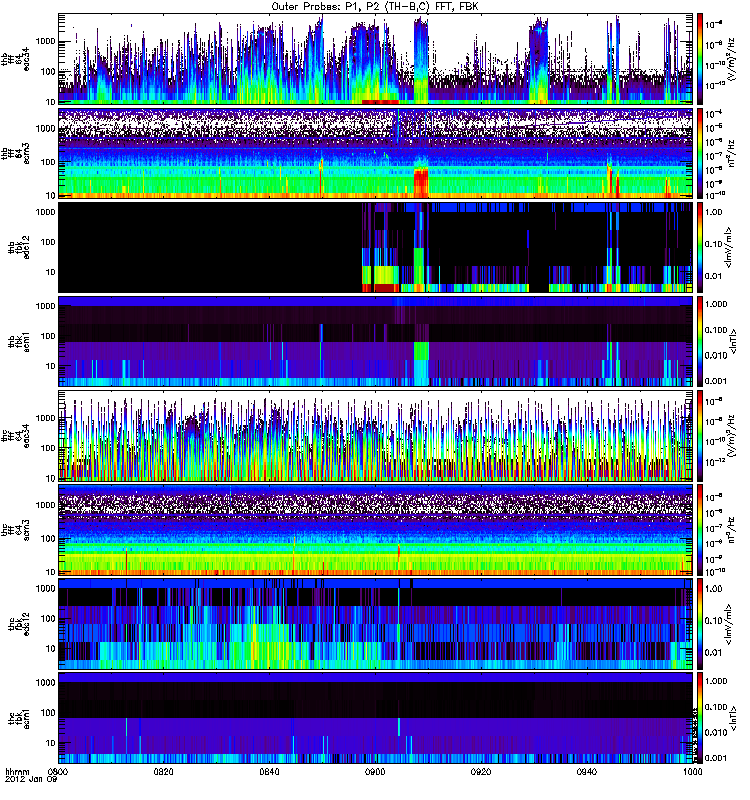
Task: Click the (V/m)²/Hz unit label of top panel
Action: (731, 59)
